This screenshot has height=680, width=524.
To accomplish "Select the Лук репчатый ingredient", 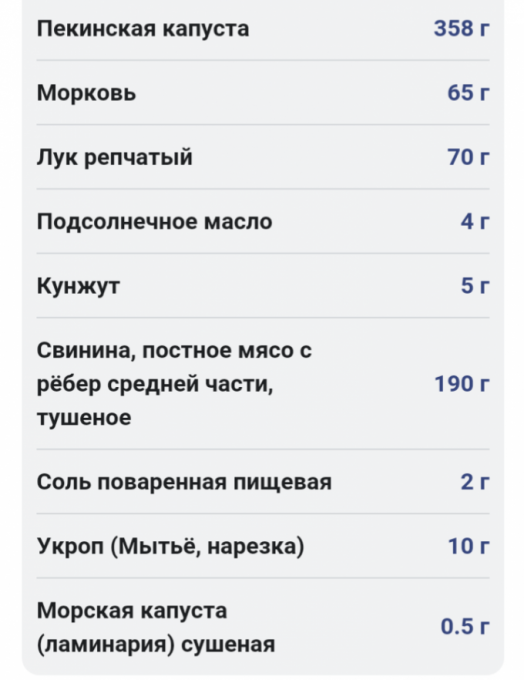I will coord(263,157).
